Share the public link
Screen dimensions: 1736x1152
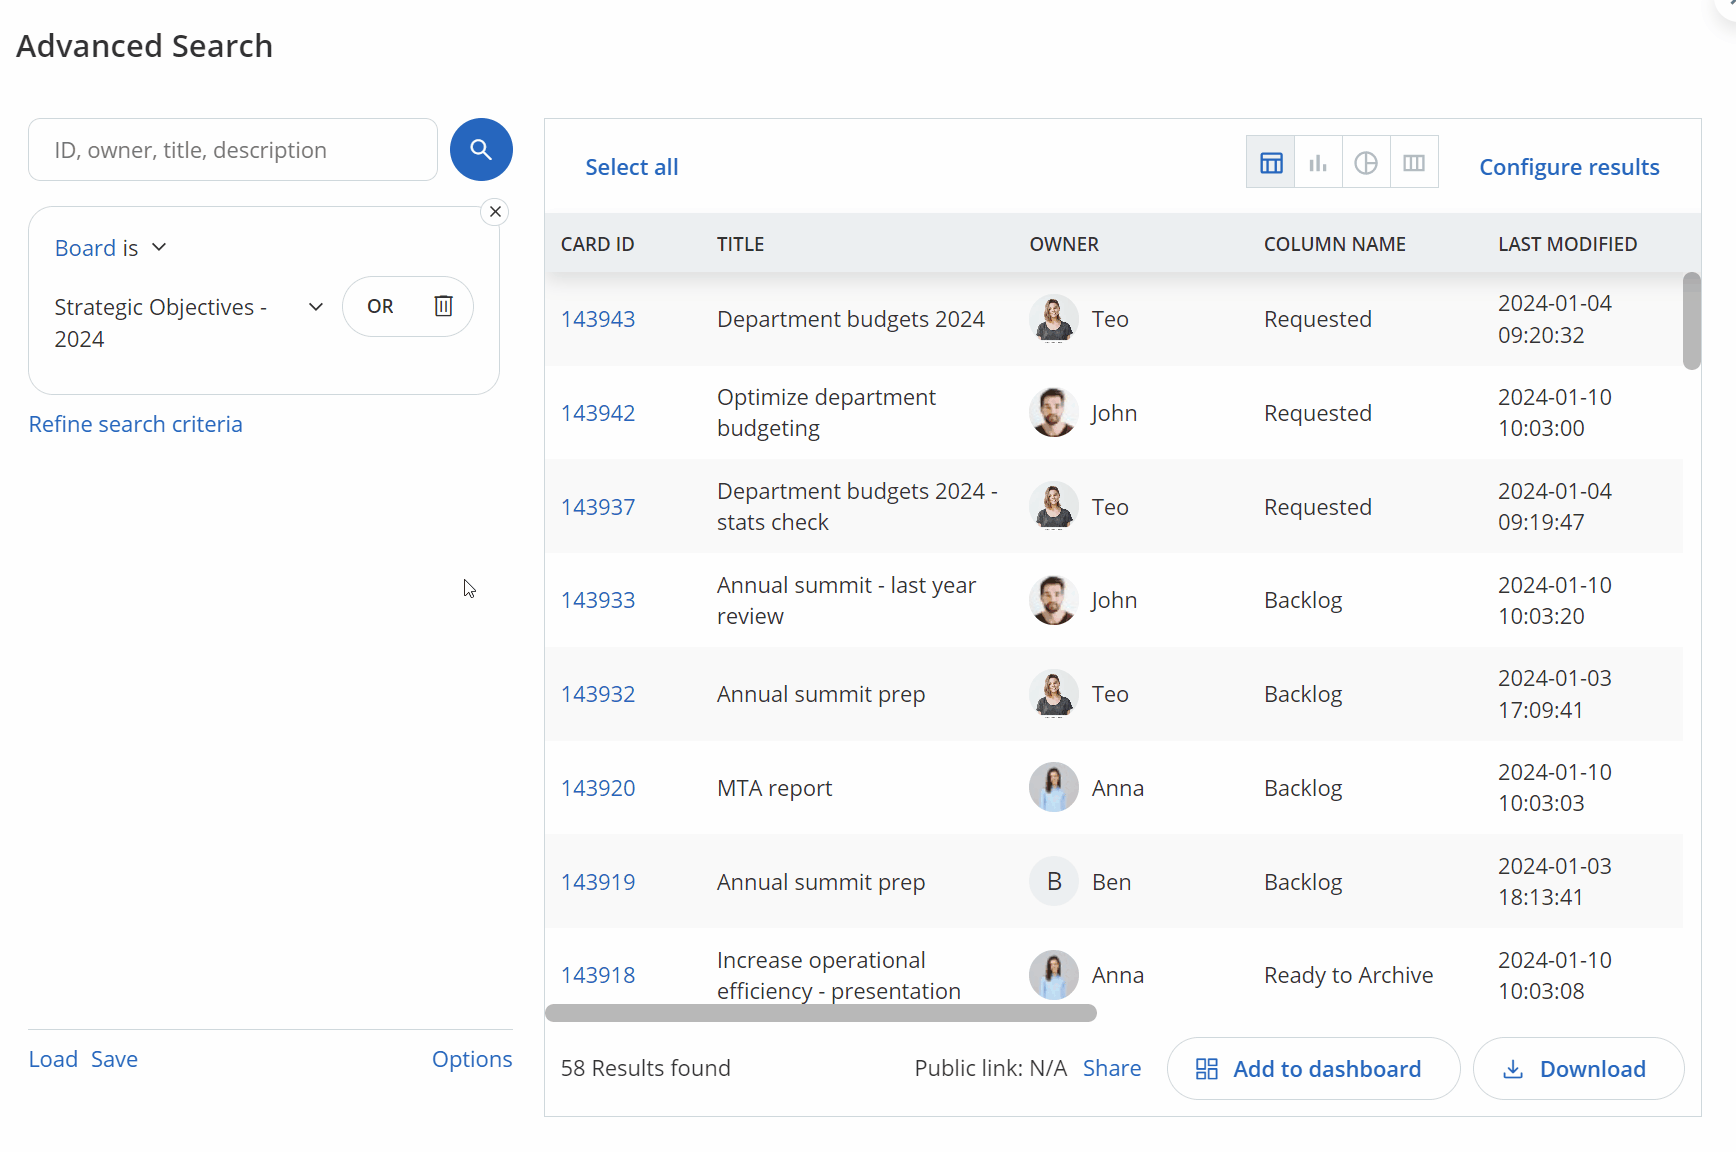[x=1112, y=1067]
